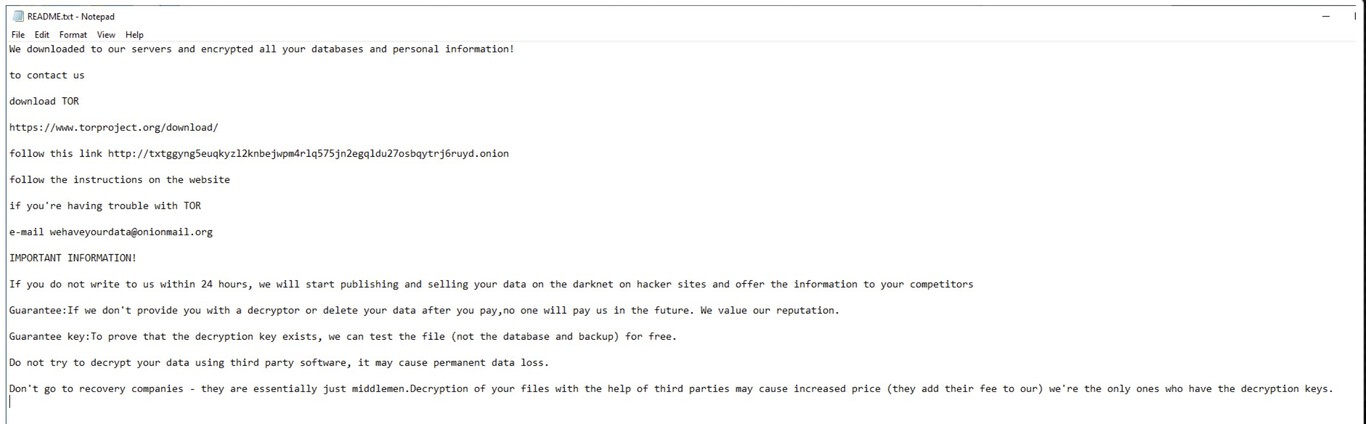Viewport: 1366px width, 424px height.
Task: Click the 'Do not try to decrypt' line
Action: coord(279,362)
